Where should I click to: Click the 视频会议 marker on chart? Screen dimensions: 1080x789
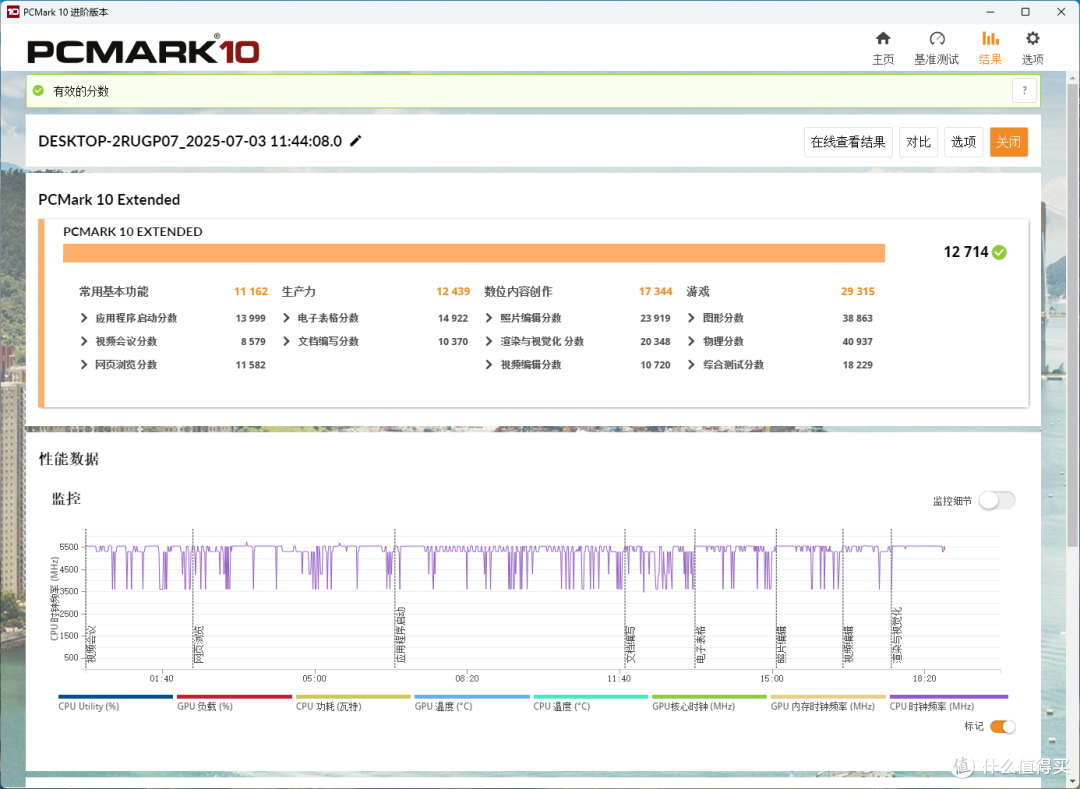click(x=90, y=644)
